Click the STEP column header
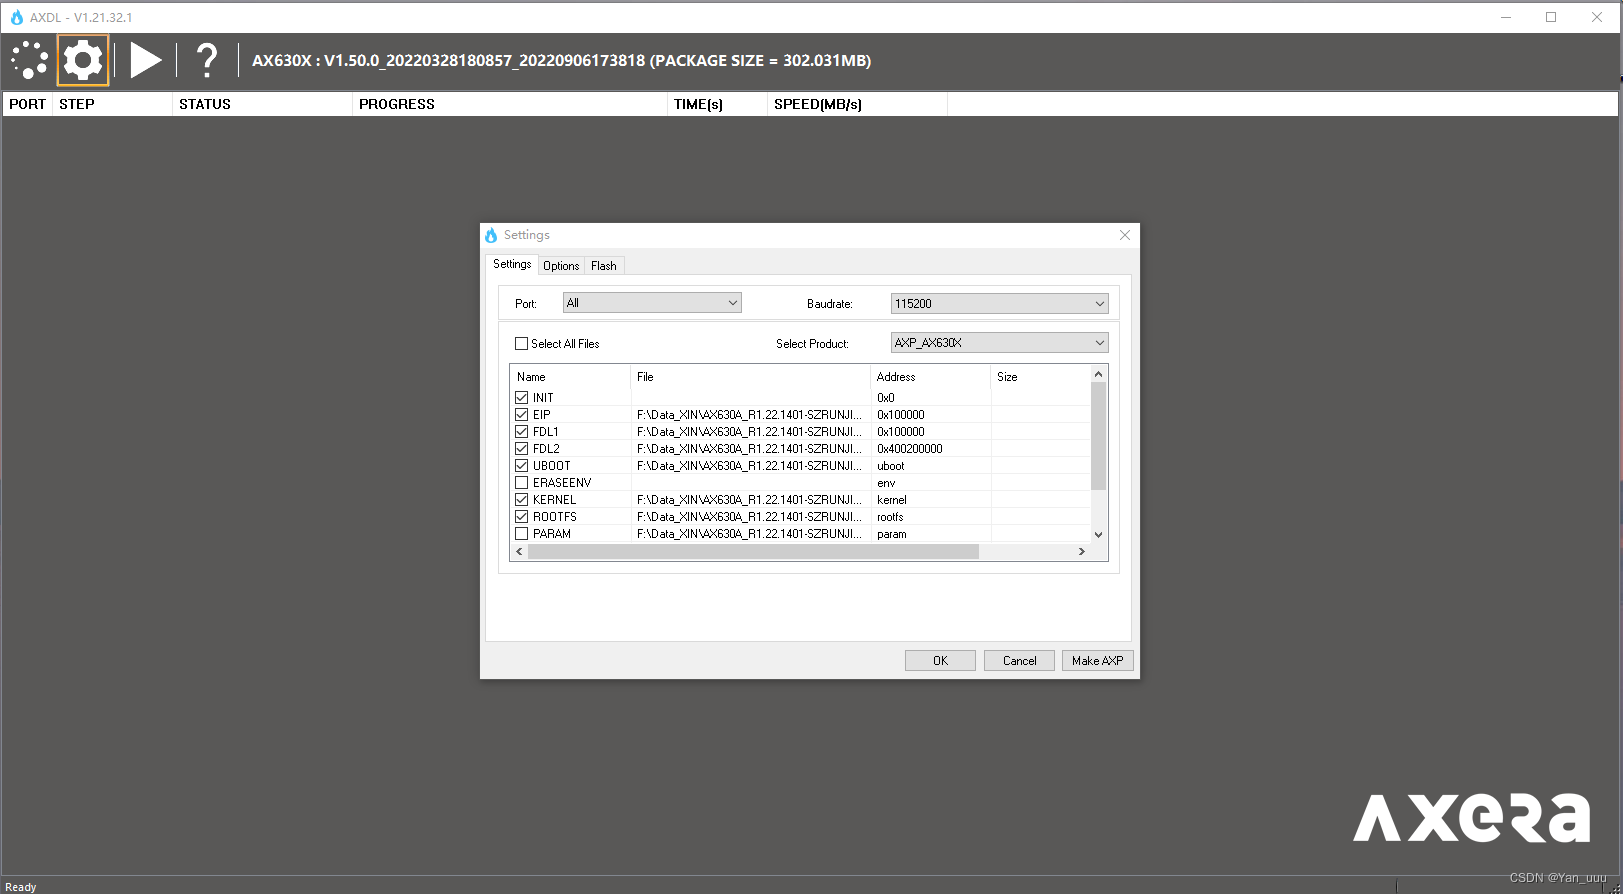1623x894 pixels. tap(112, 104)
